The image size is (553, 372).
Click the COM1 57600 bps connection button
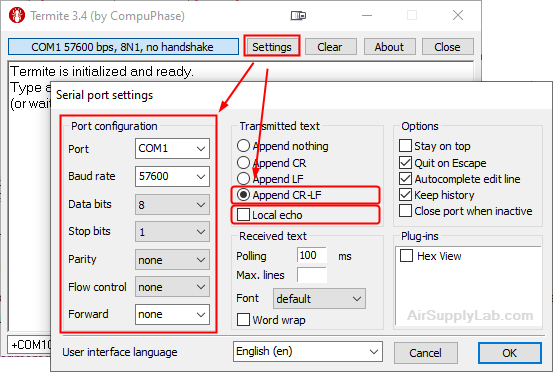pyautogui.click(x=123, y=47)
